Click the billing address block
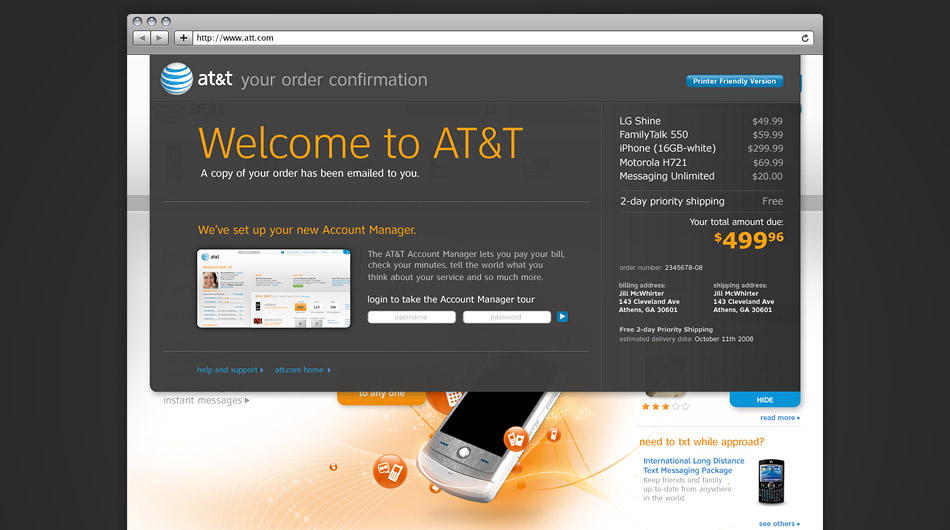The image size is (950, 530). point(649,297)
